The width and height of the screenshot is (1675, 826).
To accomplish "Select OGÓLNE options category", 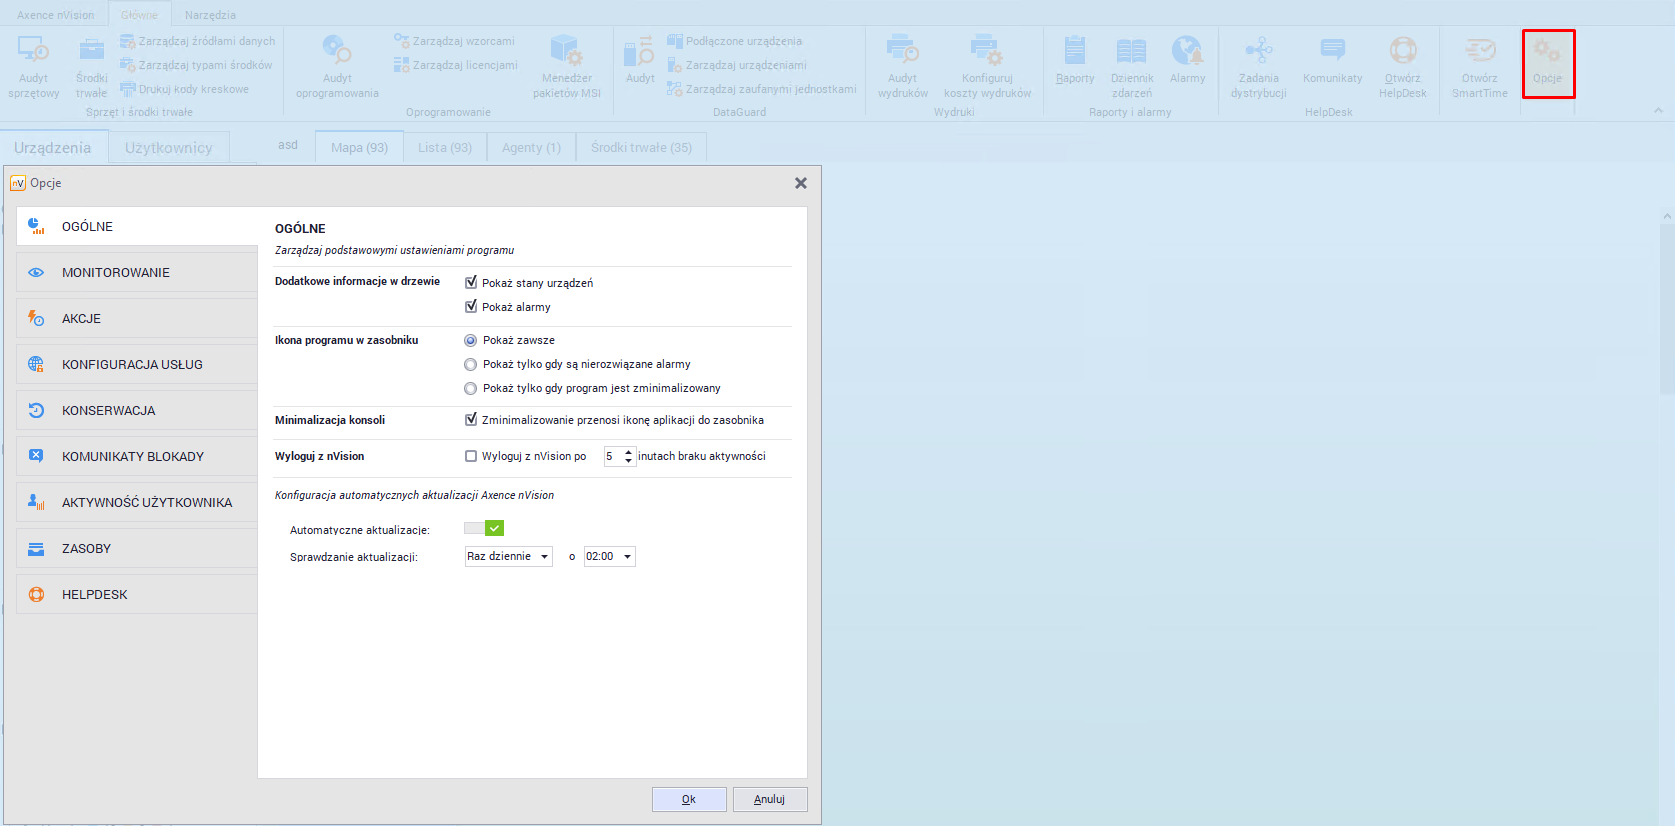I will tap(137, 226).
